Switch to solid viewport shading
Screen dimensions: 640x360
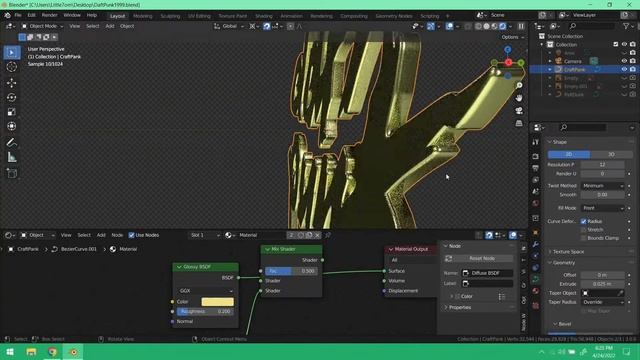486,26
